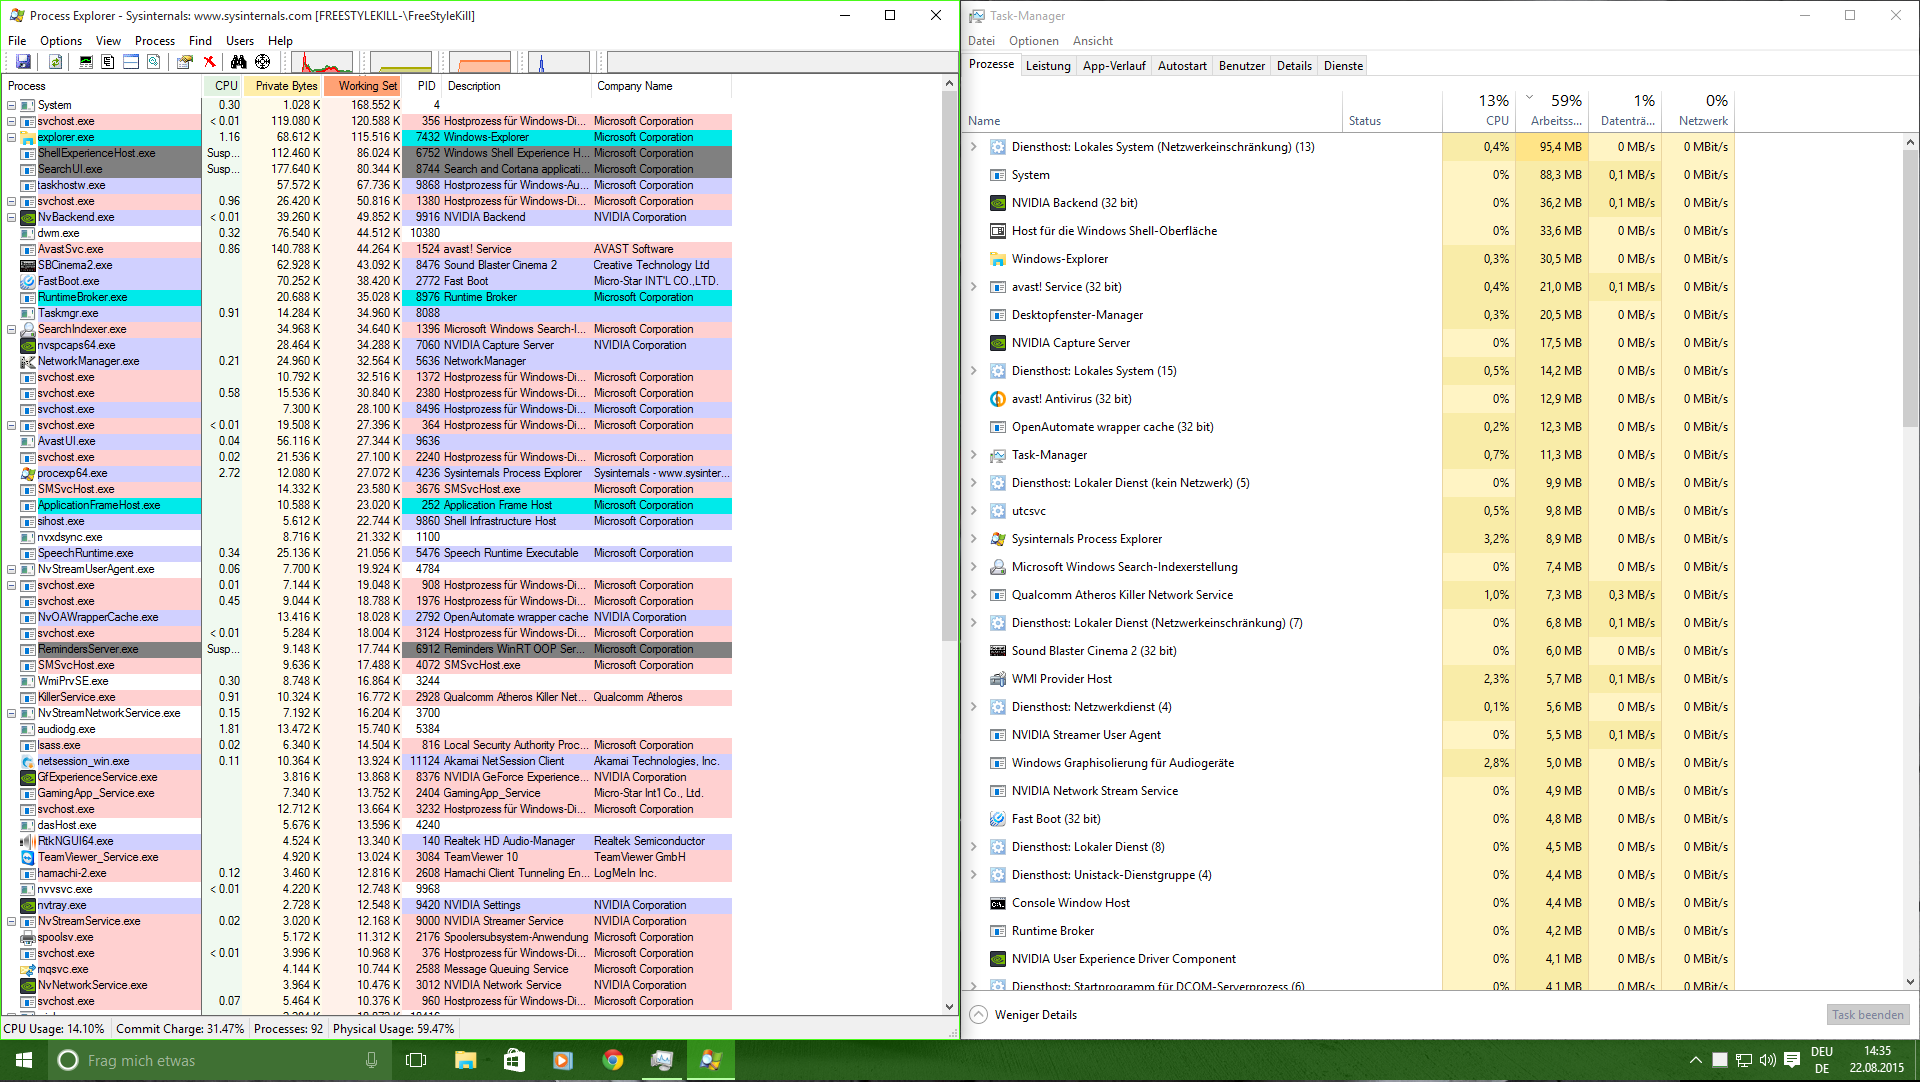Click the CPU usage mini graph
Image resolution: width=1920 pixels, height=1082 pixels.
(321, 62)
